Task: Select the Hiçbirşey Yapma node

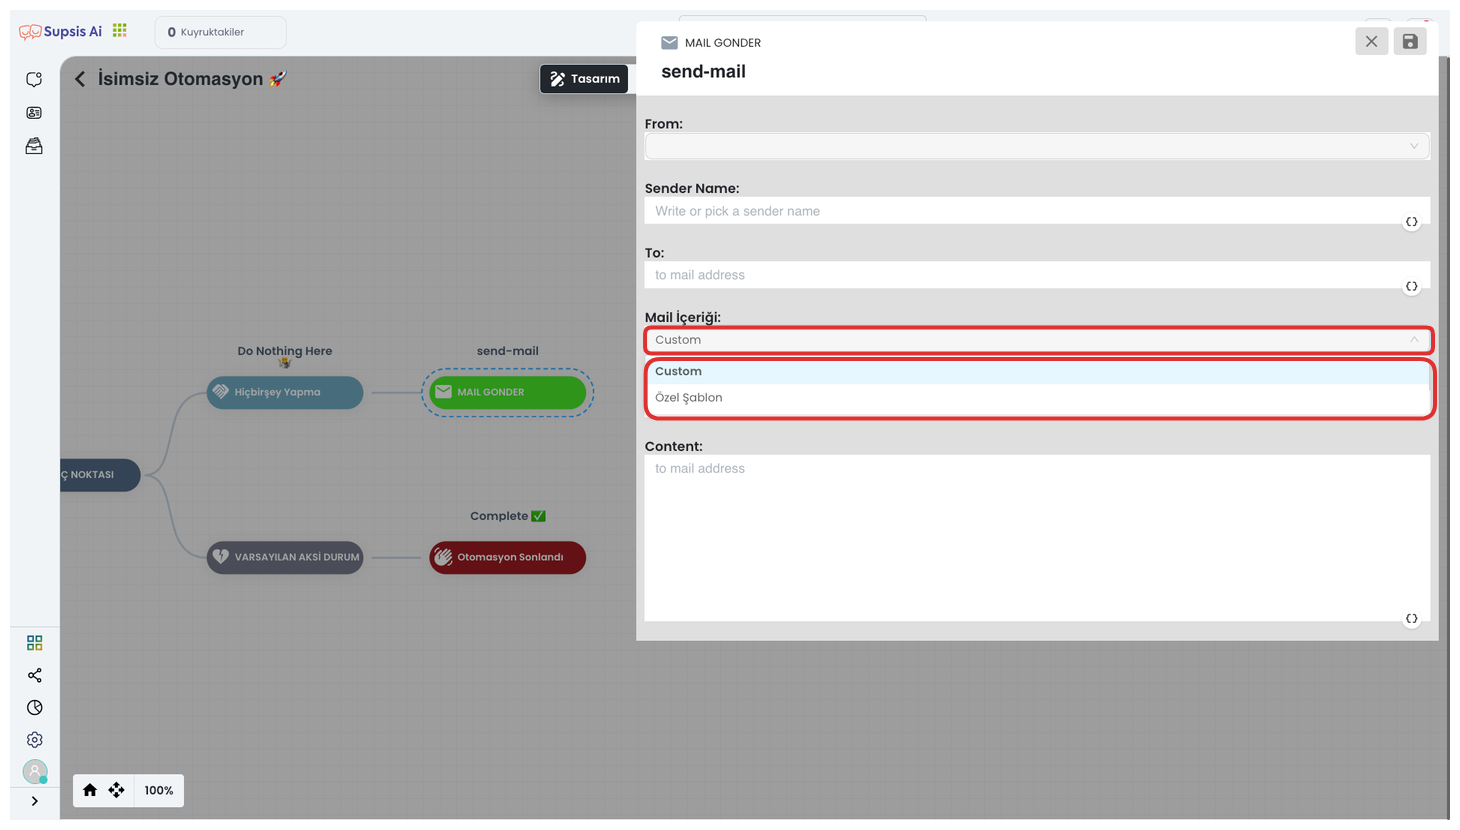Action: [285, 392]
